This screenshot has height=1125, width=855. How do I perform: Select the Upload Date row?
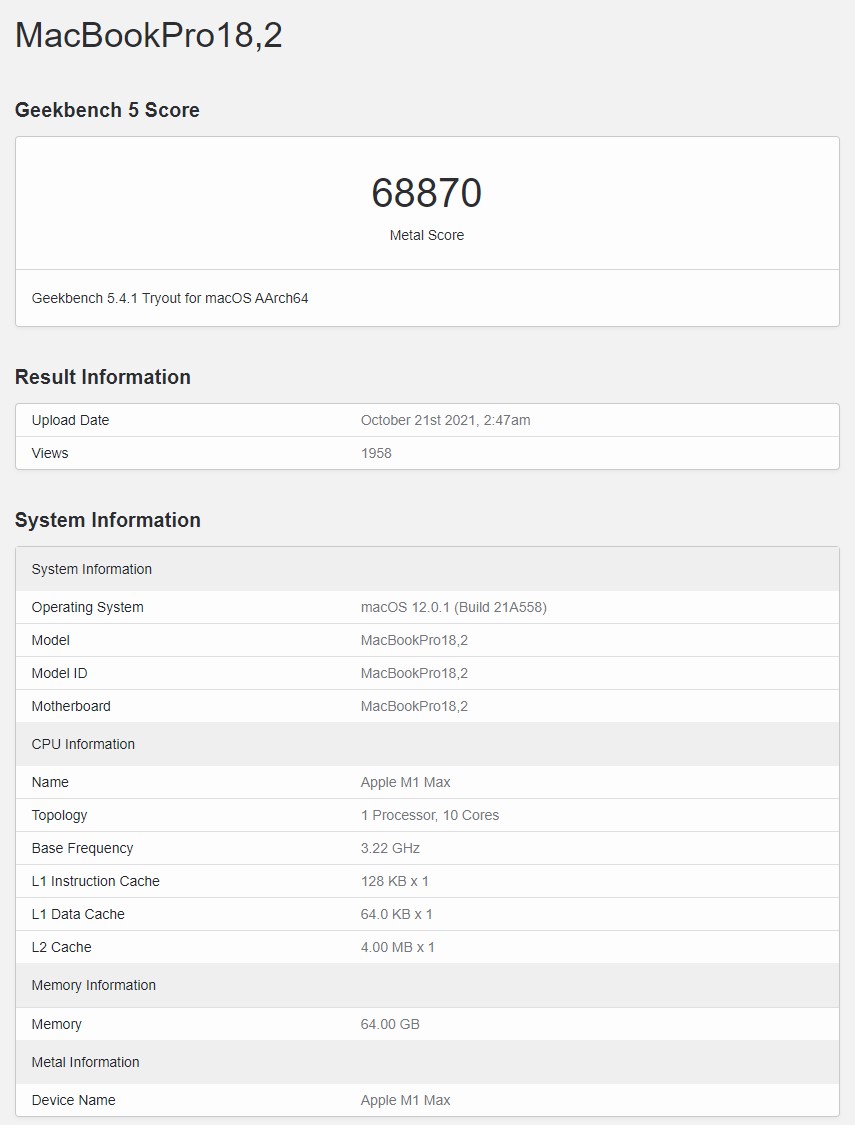click(x=70, y=420)
